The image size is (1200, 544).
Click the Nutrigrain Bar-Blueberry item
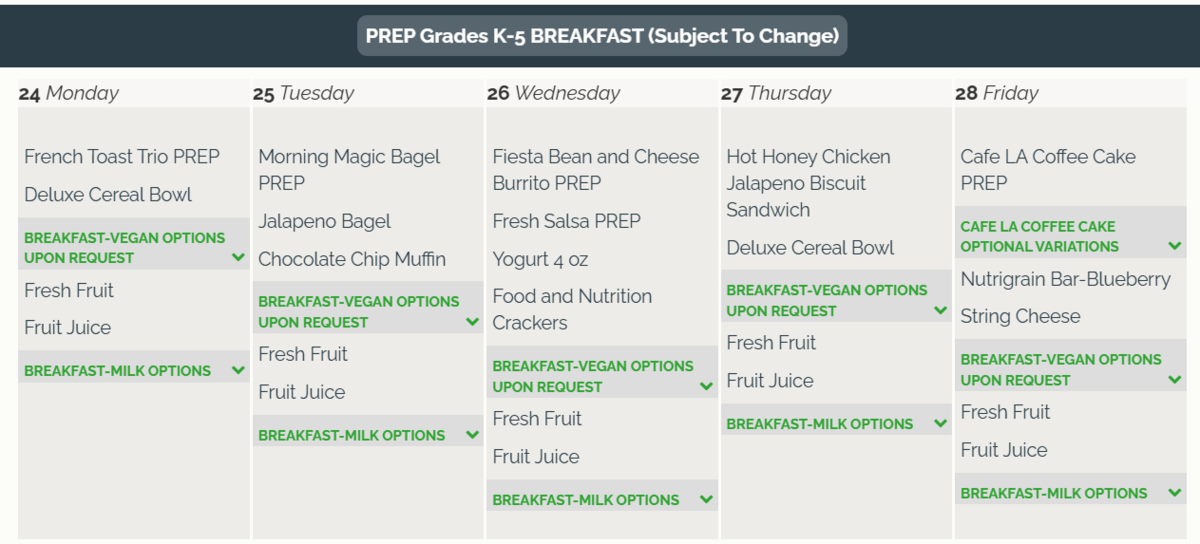1065,279
